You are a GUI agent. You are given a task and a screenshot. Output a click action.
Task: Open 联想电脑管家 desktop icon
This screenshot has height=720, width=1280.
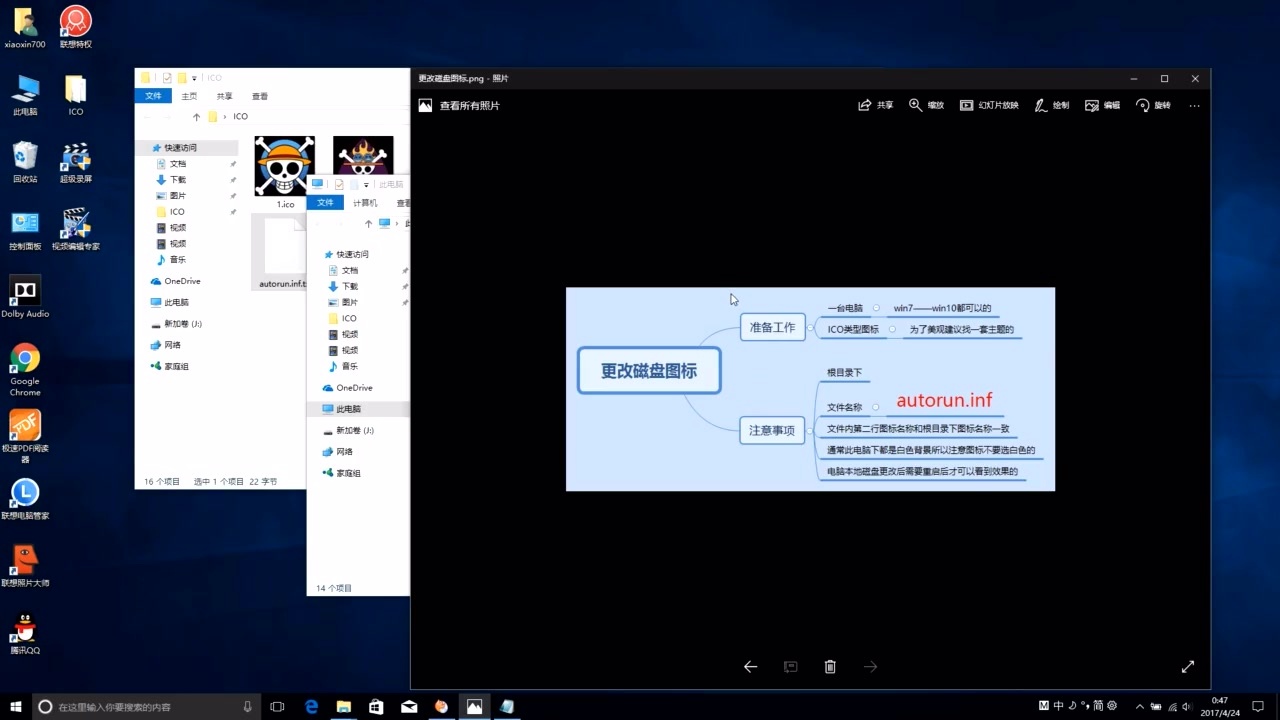point(25,499)
